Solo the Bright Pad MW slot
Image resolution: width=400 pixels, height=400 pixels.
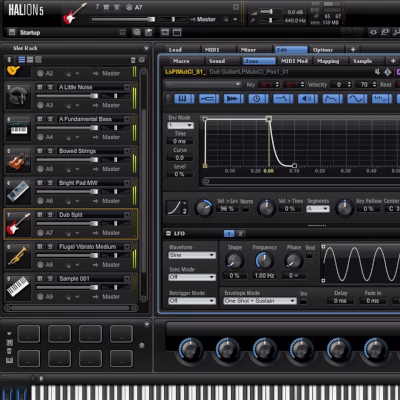point(50,183)
